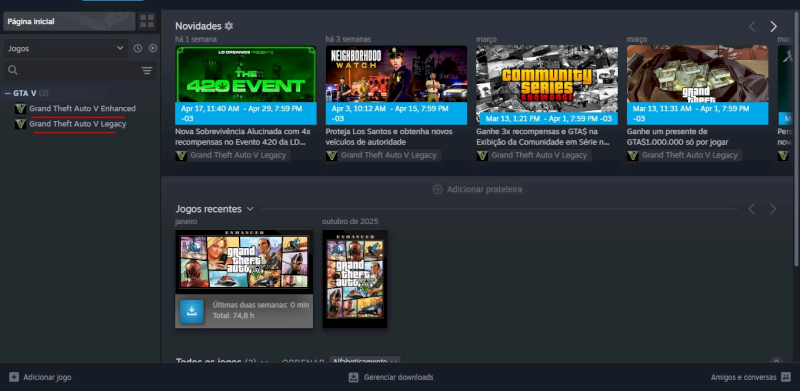The image size is (800, 391).
Task: Open the Jogos filter dropdown
Action: coord(66,48)
